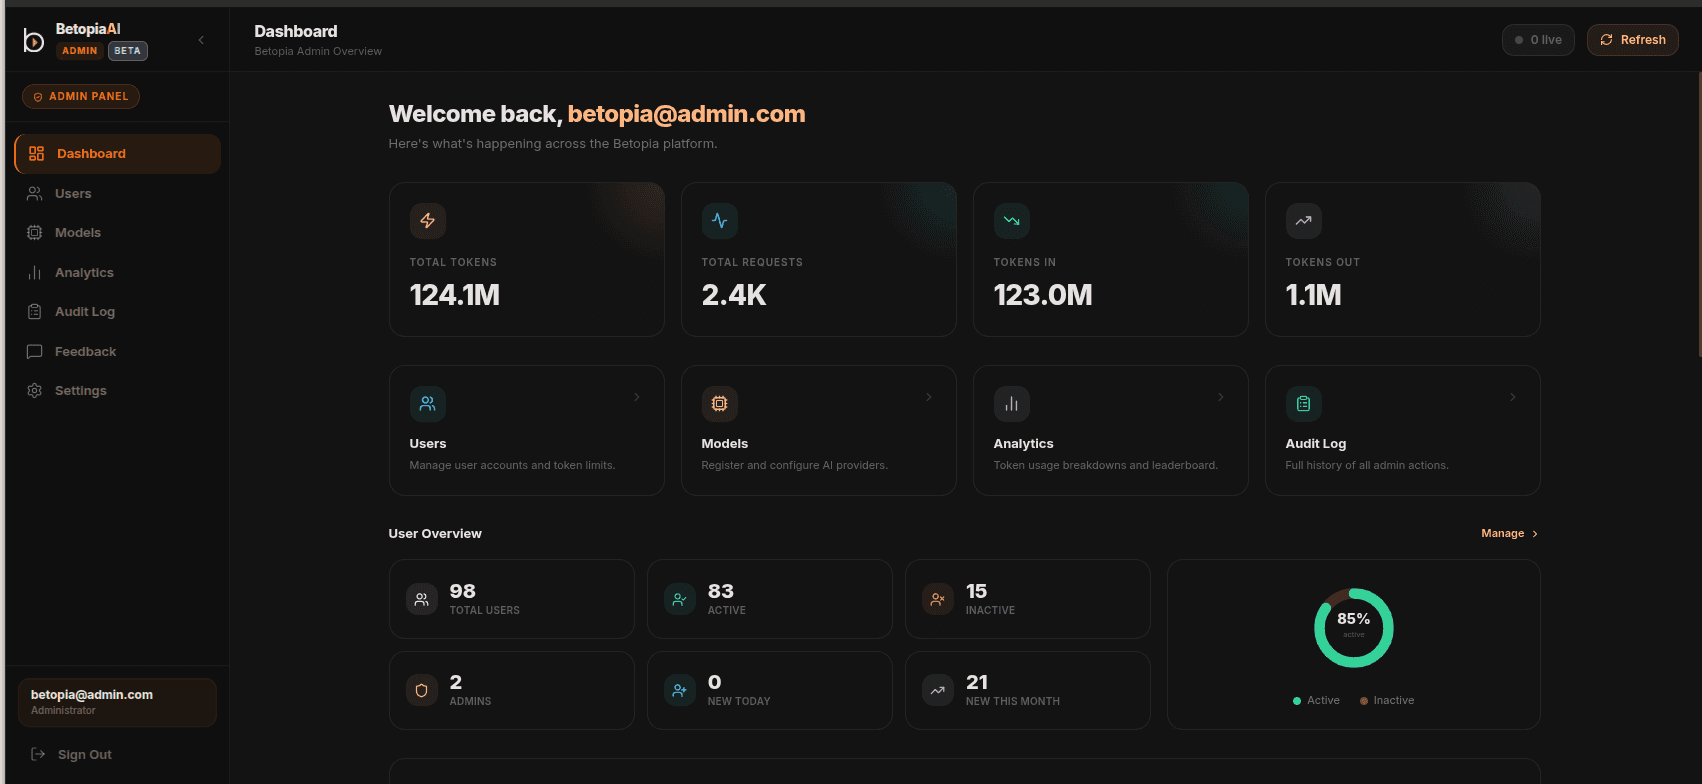1702x784 pixels.
Task: Click the BetopiaAI logo icon
Action: pos(34,40)
